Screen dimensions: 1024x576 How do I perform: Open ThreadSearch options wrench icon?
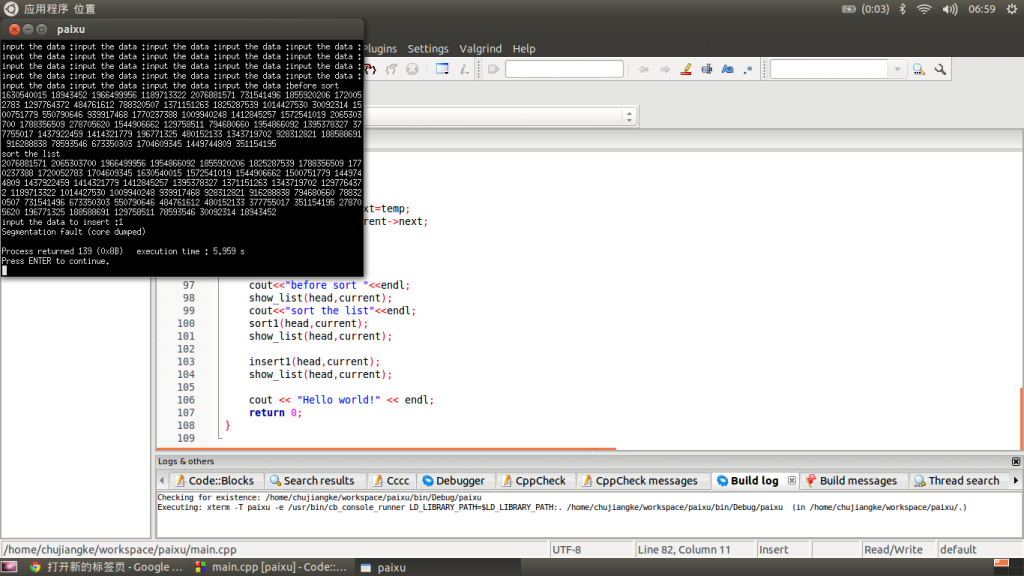click(x=940, y=69)
